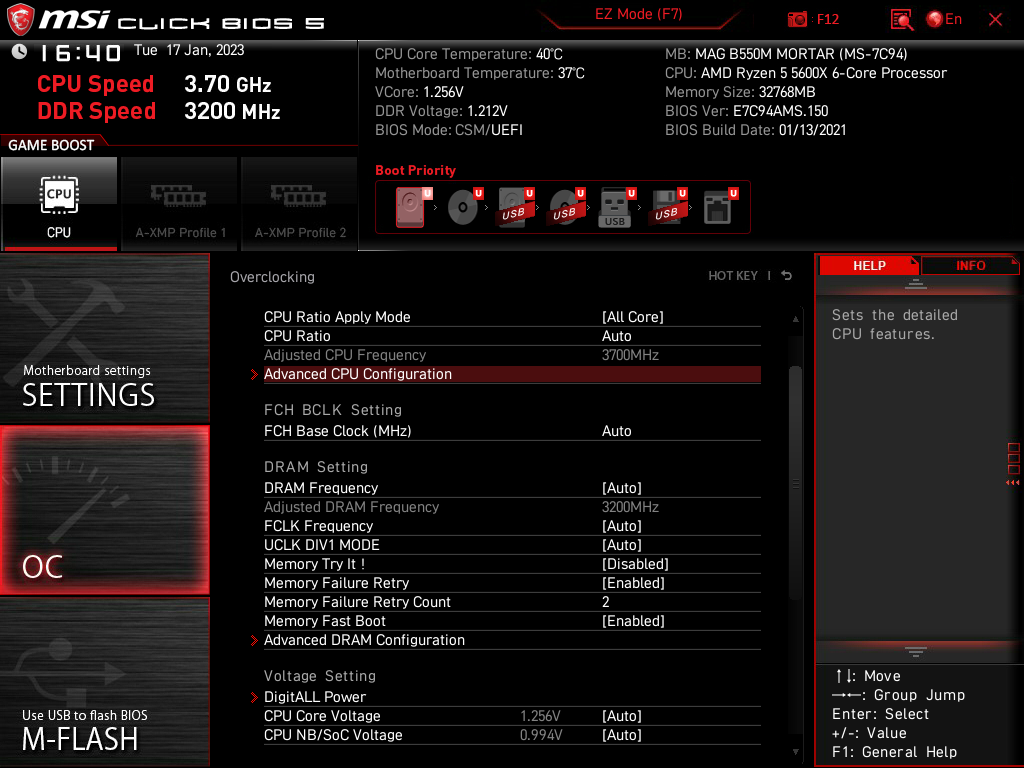Click the red arrows side panel handle
This screenshot has height=768, width=1024.
(x=1012, y=483)
